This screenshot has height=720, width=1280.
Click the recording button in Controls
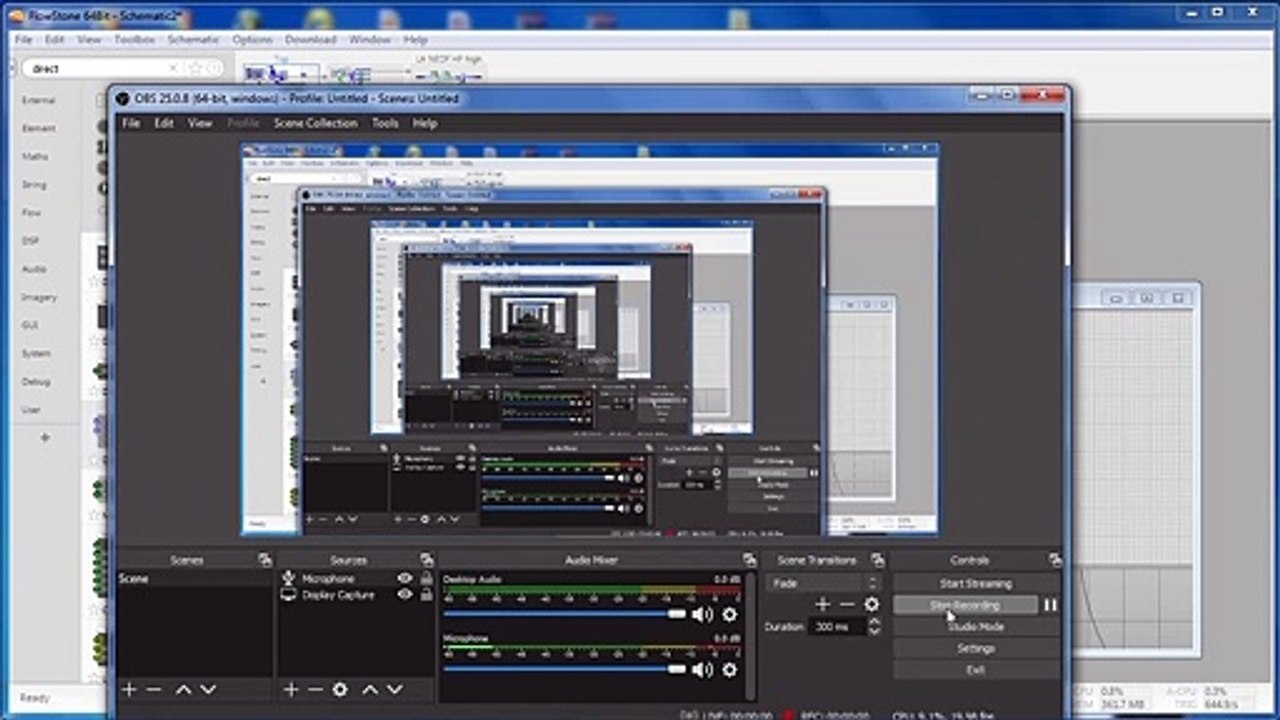coord(964,605)
